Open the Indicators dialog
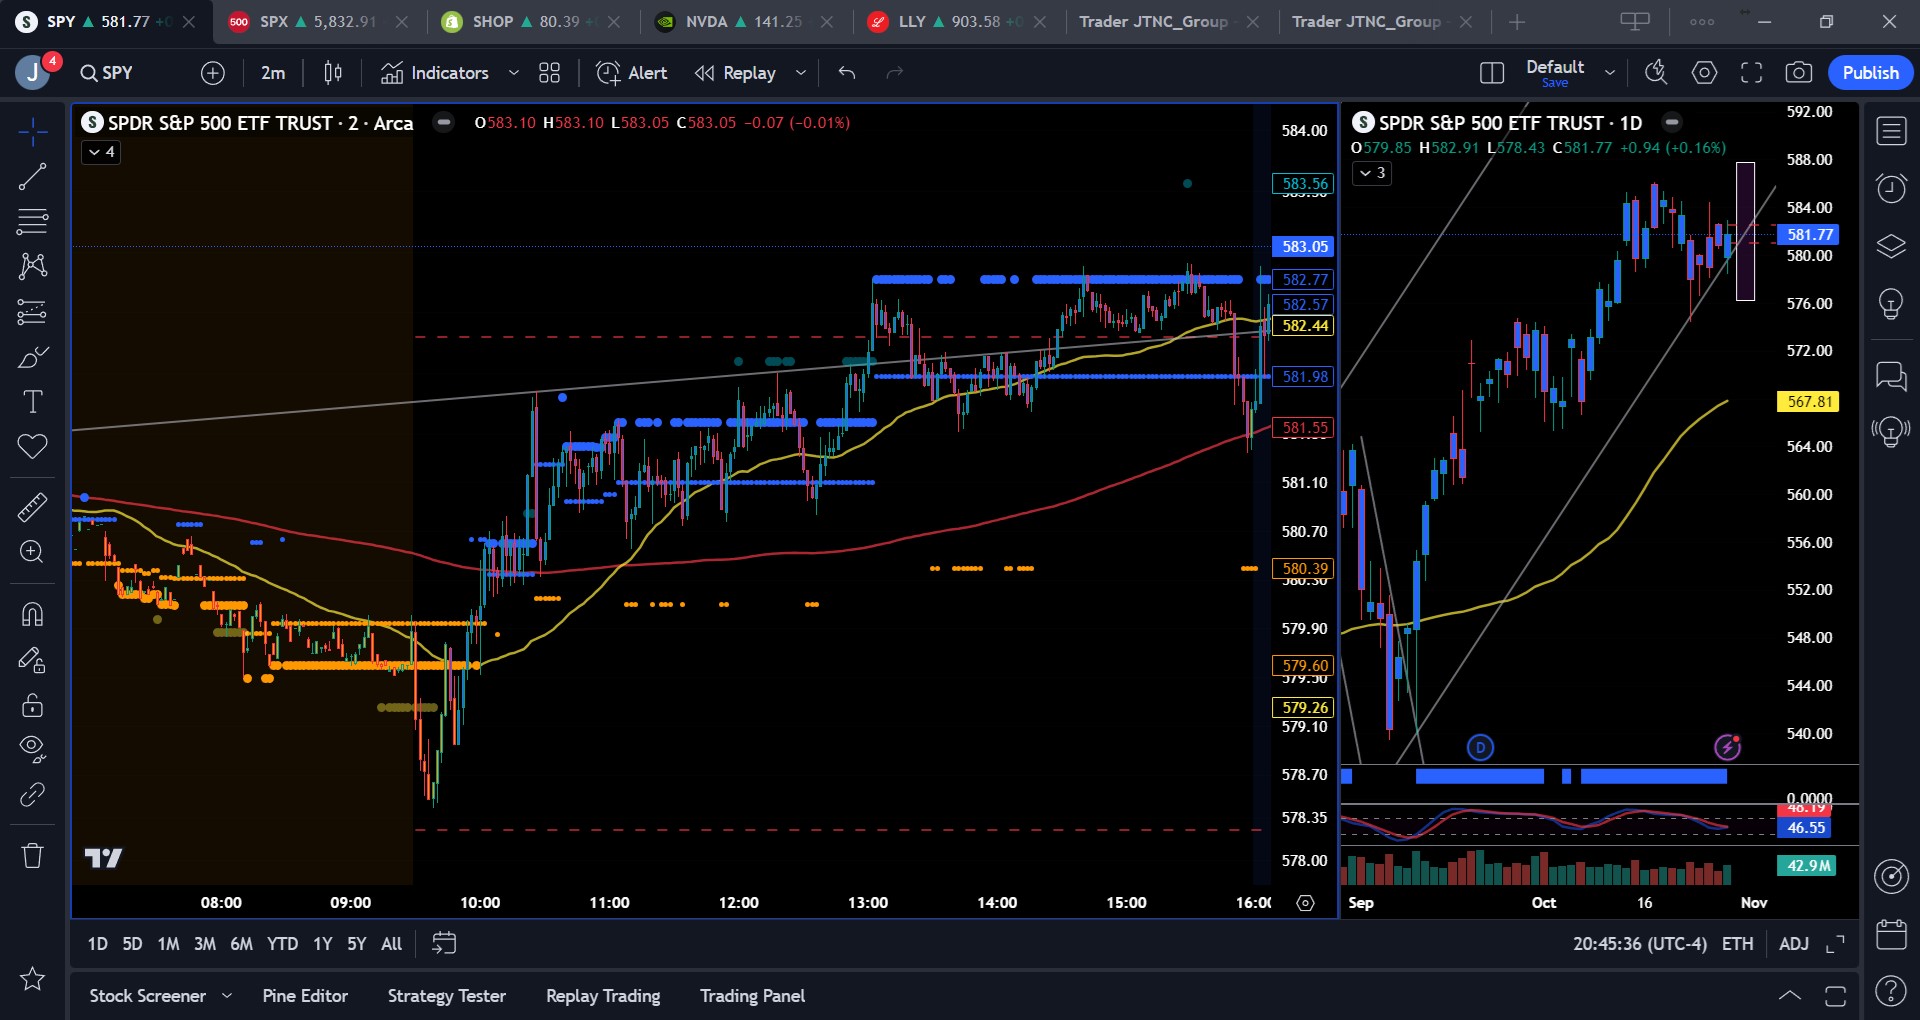The image size is (1920, 1020). (435, 73)
